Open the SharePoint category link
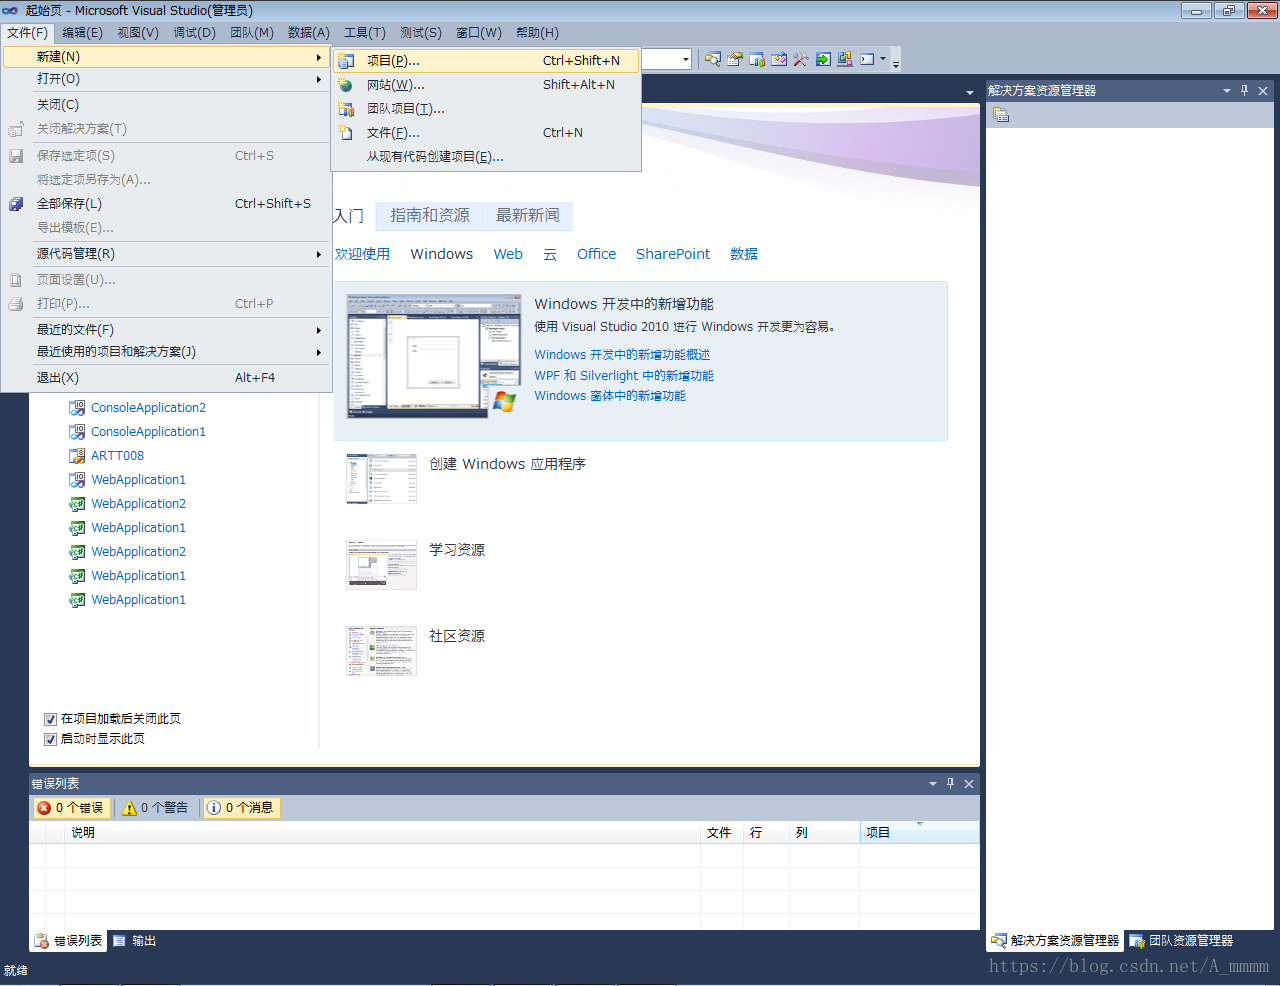Viewport: 1280px width, 986px height. tap(673, 254)
